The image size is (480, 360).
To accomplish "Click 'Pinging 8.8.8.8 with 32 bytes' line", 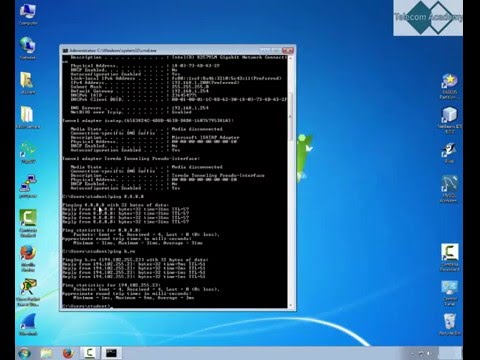I will pyautogui.click(x=116, y=205).
